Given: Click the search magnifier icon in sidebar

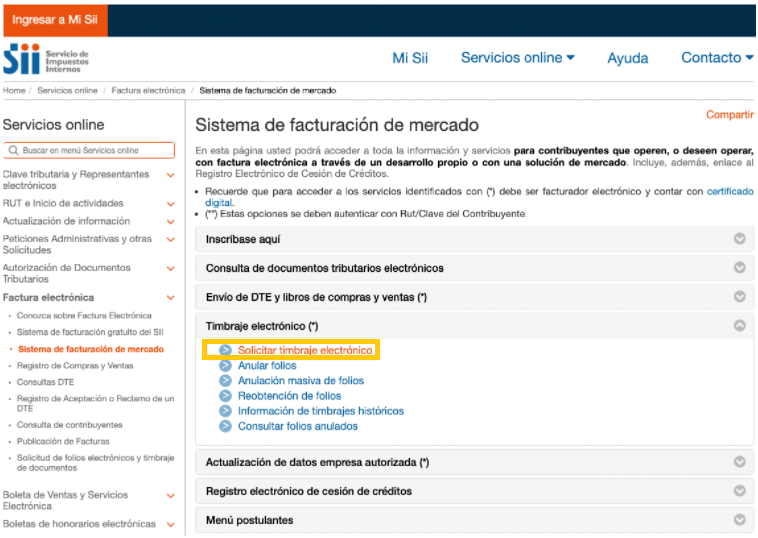Looking at the screenshot, I should (x=14, y=150).
